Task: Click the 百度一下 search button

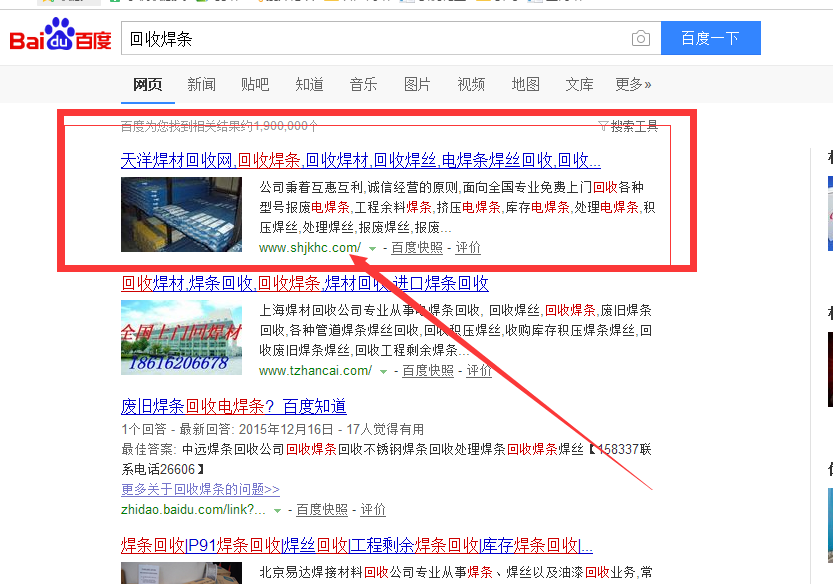Action: [710, 39]
